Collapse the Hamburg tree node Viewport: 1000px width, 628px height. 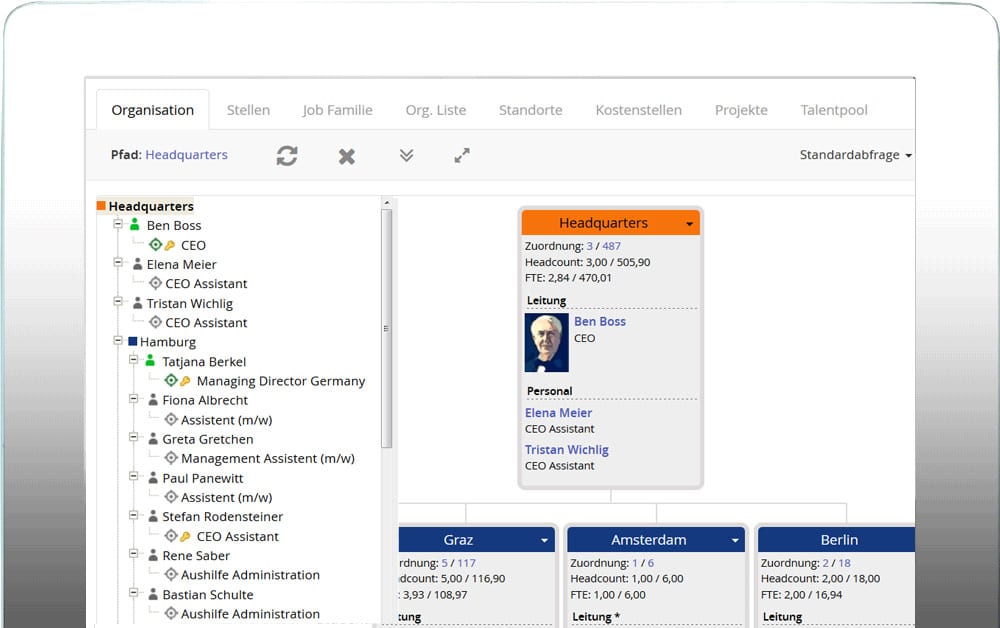tap(118, 340)
